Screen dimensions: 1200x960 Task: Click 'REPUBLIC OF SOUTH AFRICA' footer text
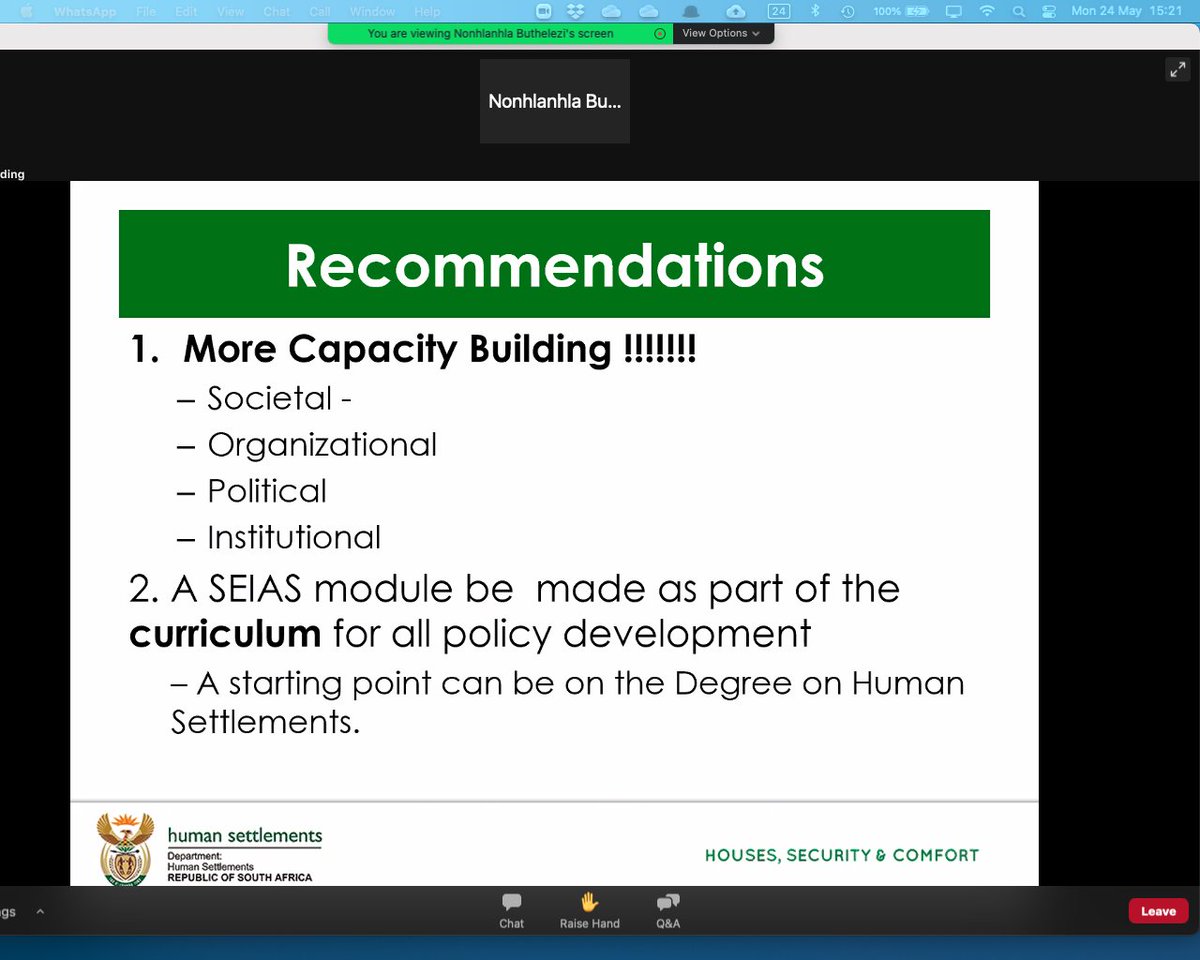click(240, 877)
